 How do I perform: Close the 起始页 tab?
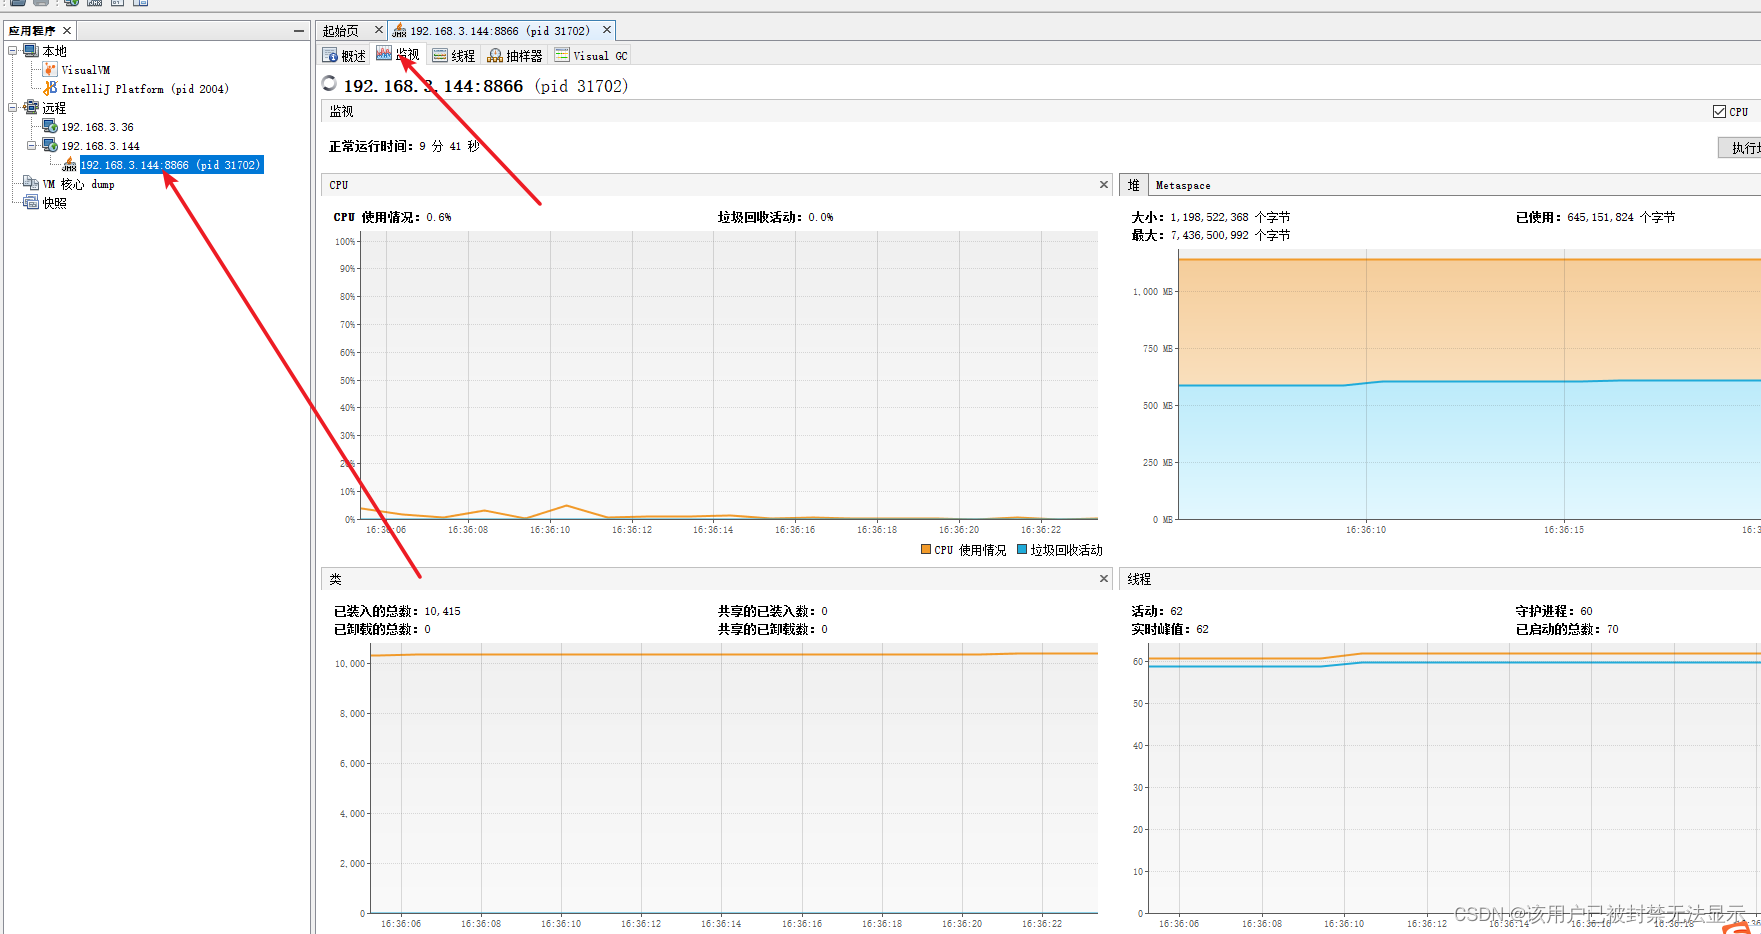(379, 30)
